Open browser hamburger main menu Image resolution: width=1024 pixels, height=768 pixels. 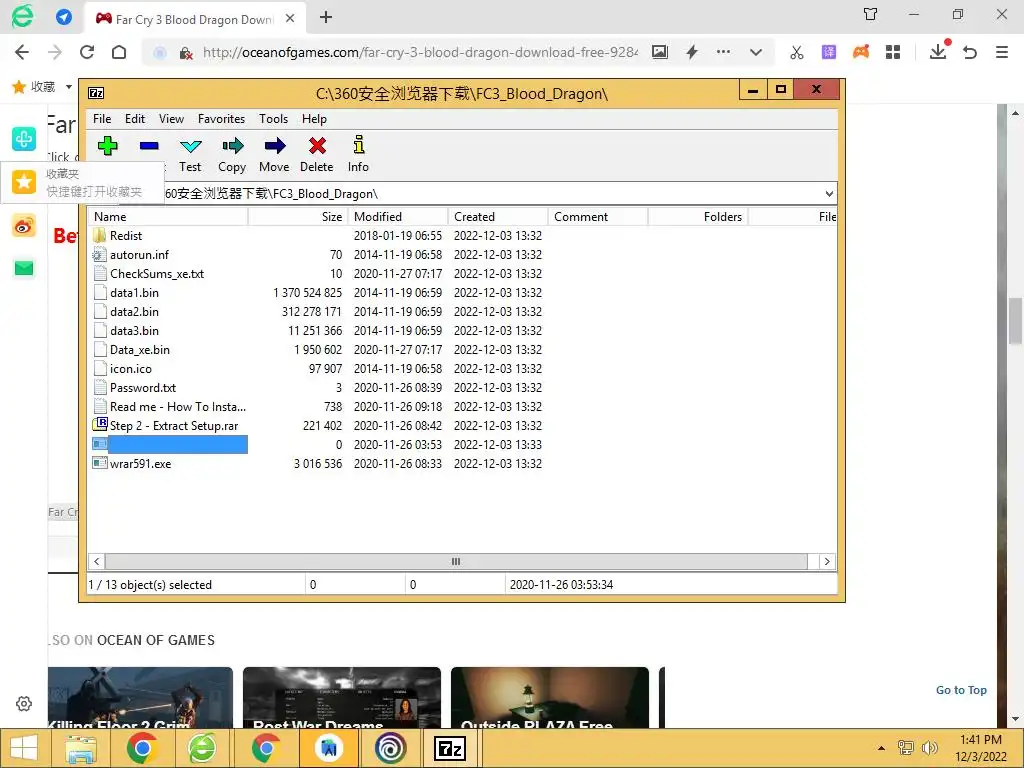1002,52
